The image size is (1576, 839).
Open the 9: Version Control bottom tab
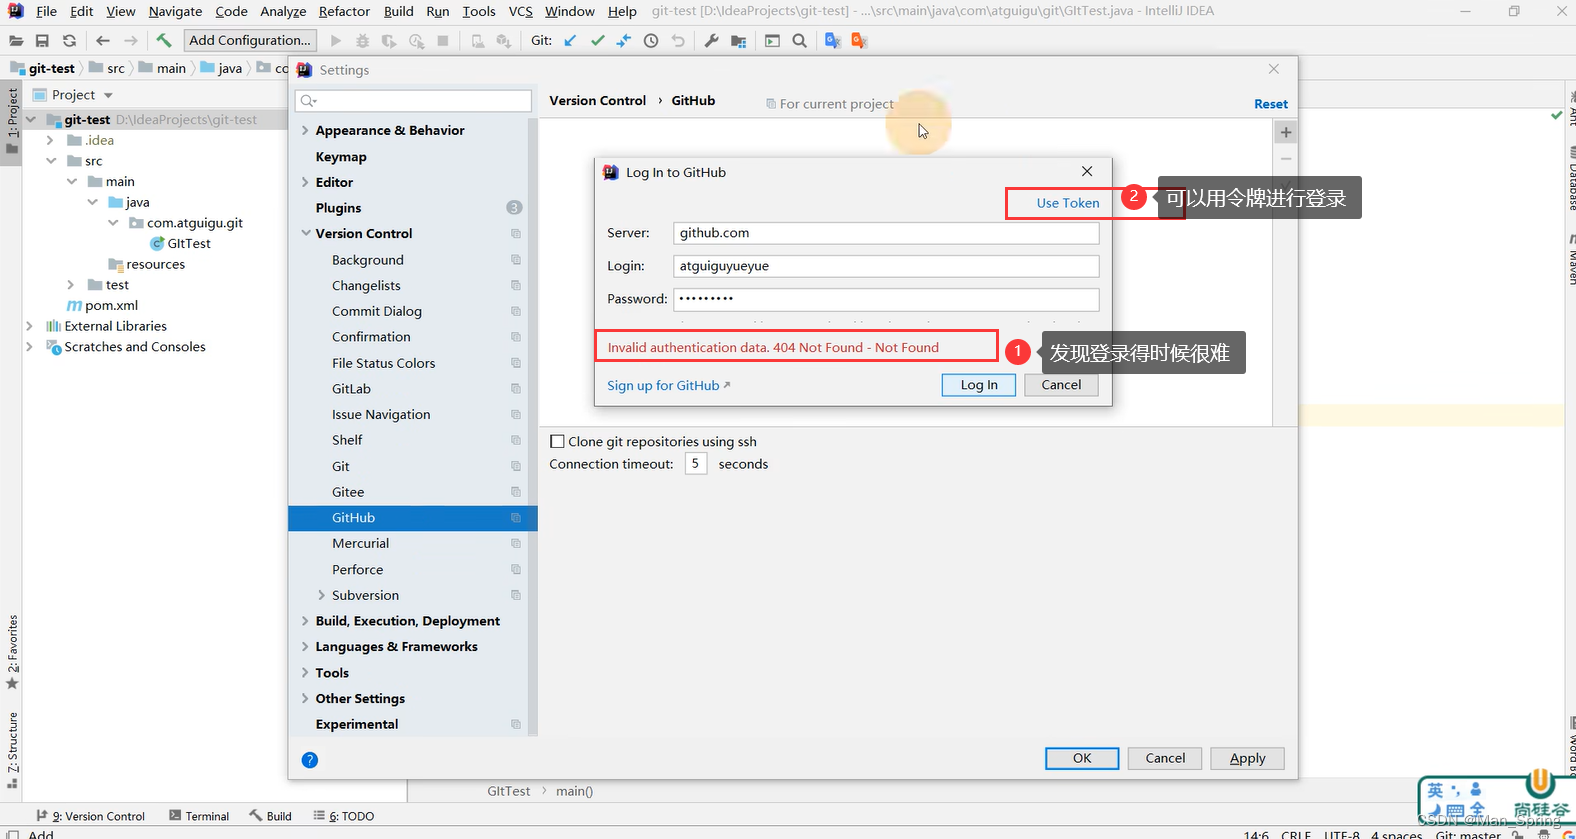90,816
